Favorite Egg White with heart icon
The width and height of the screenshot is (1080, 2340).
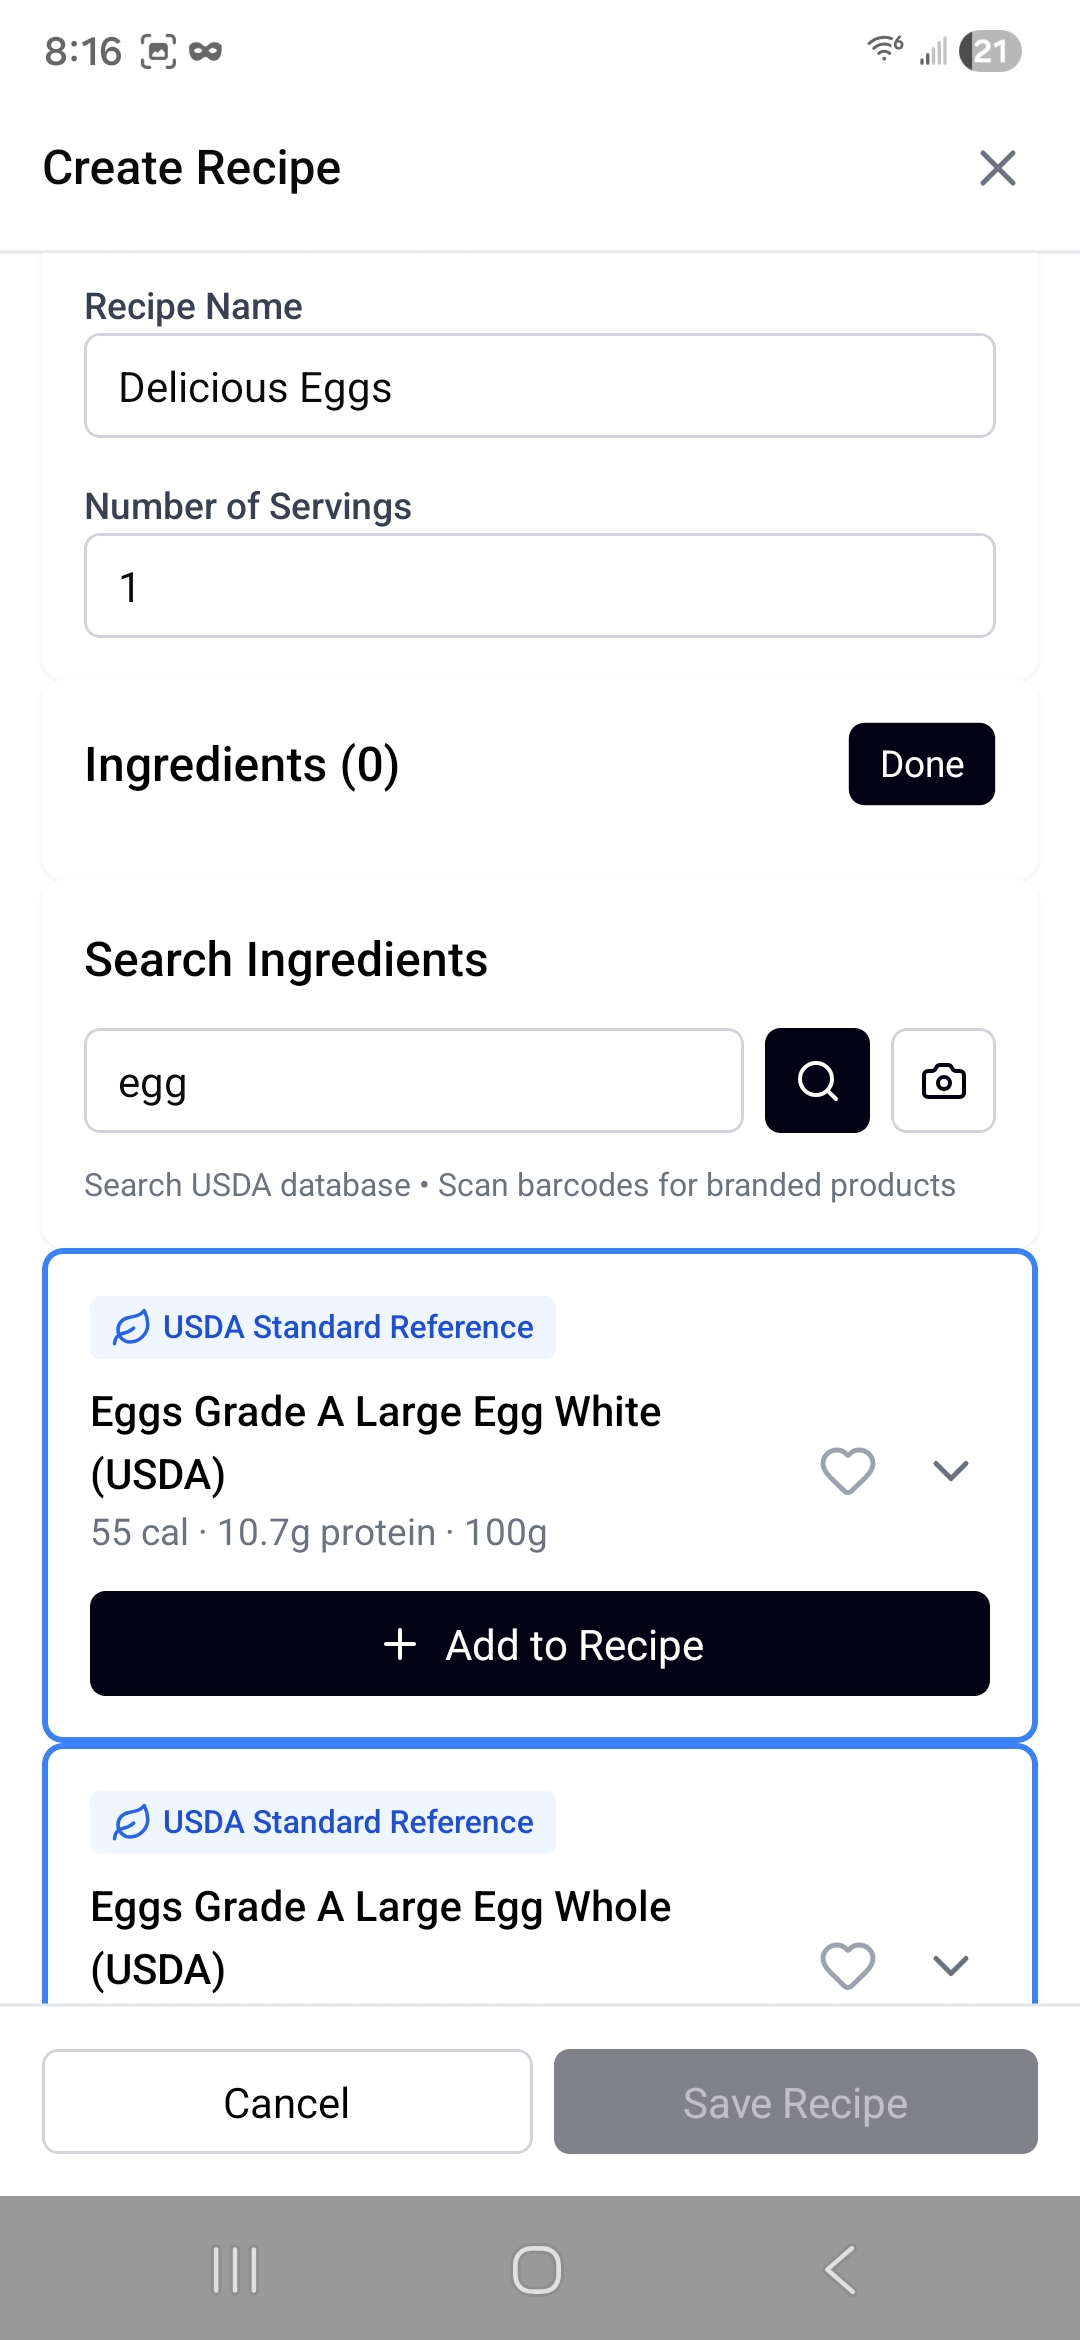847,1470
